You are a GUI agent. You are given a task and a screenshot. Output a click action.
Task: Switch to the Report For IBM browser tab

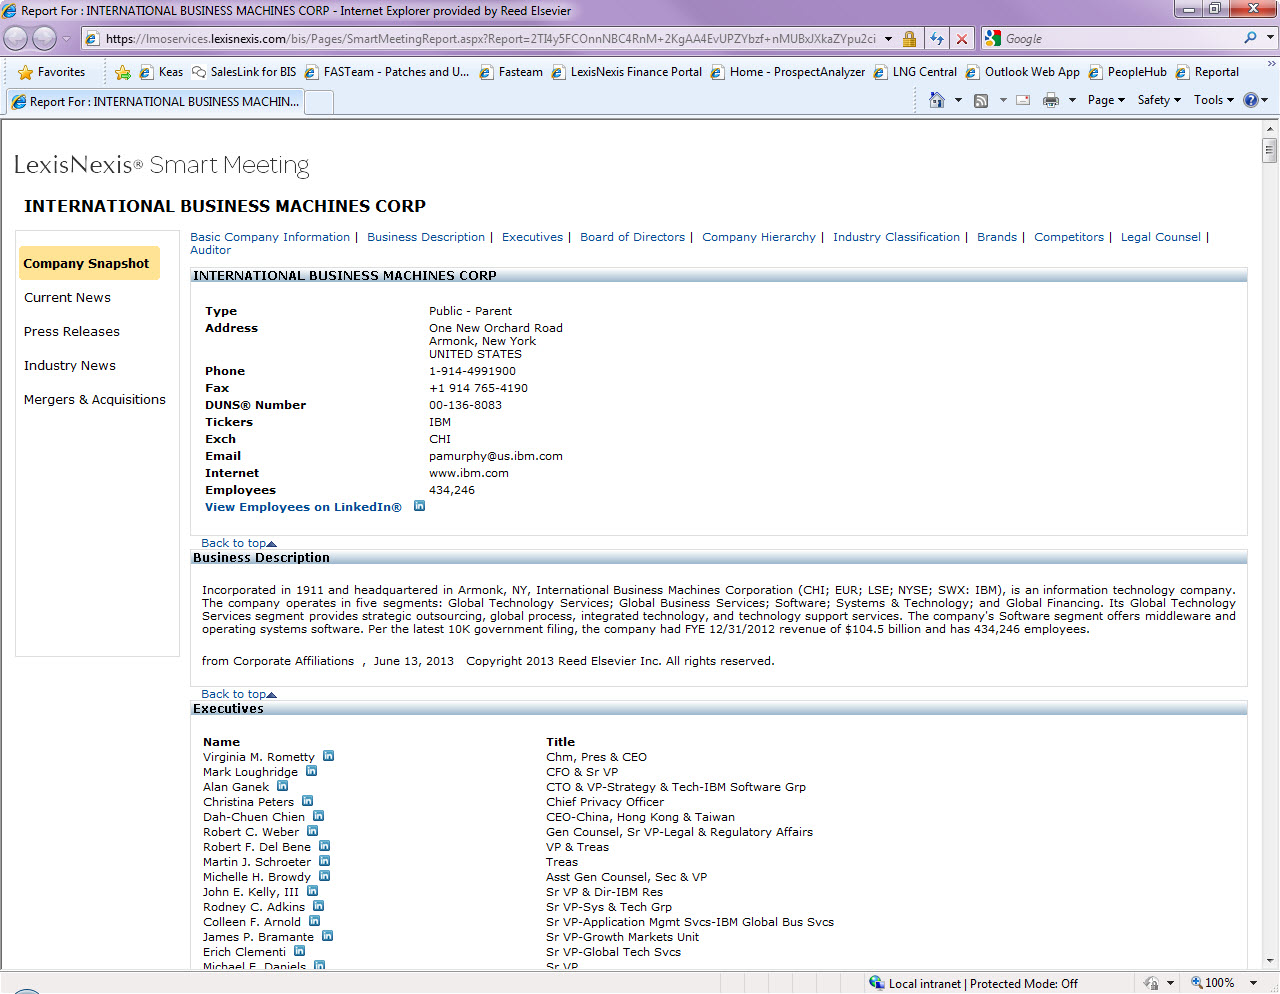pos(155,102)
